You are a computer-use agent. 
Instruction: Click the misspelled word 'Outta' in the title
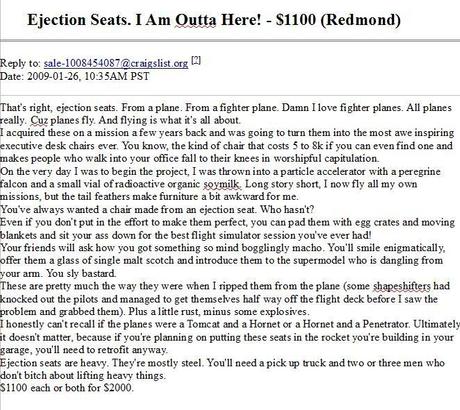tap(196, 20)
